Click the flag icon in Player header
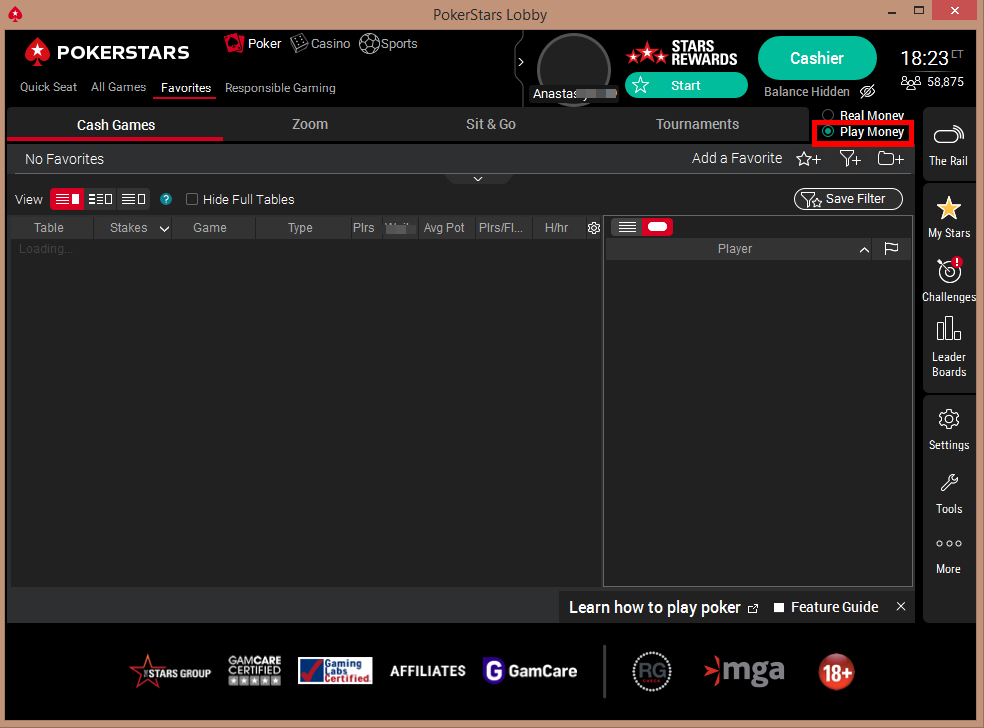Viewport: 984px width, 728px height. (891, 249)
